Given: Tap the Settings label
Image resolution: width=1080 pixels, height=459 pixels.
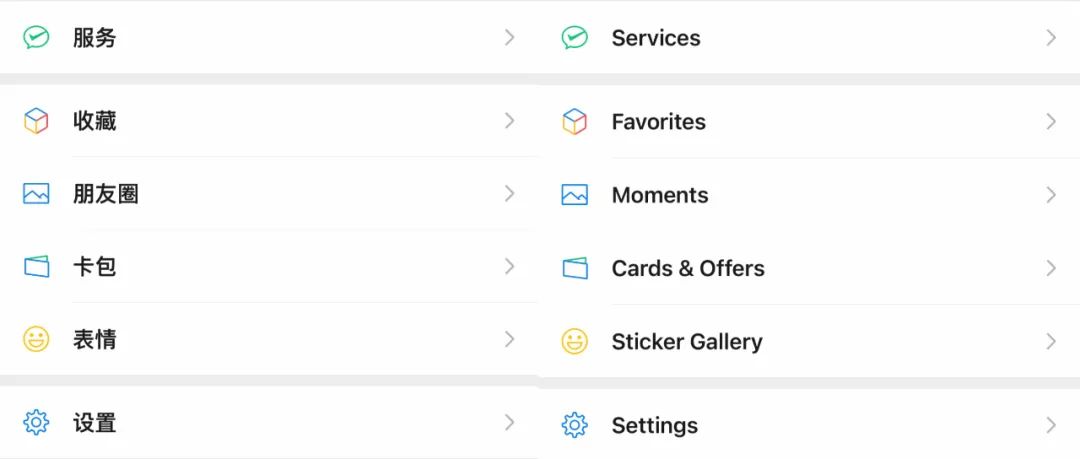Looking at the screenshot, I should [x=655, y=425].
